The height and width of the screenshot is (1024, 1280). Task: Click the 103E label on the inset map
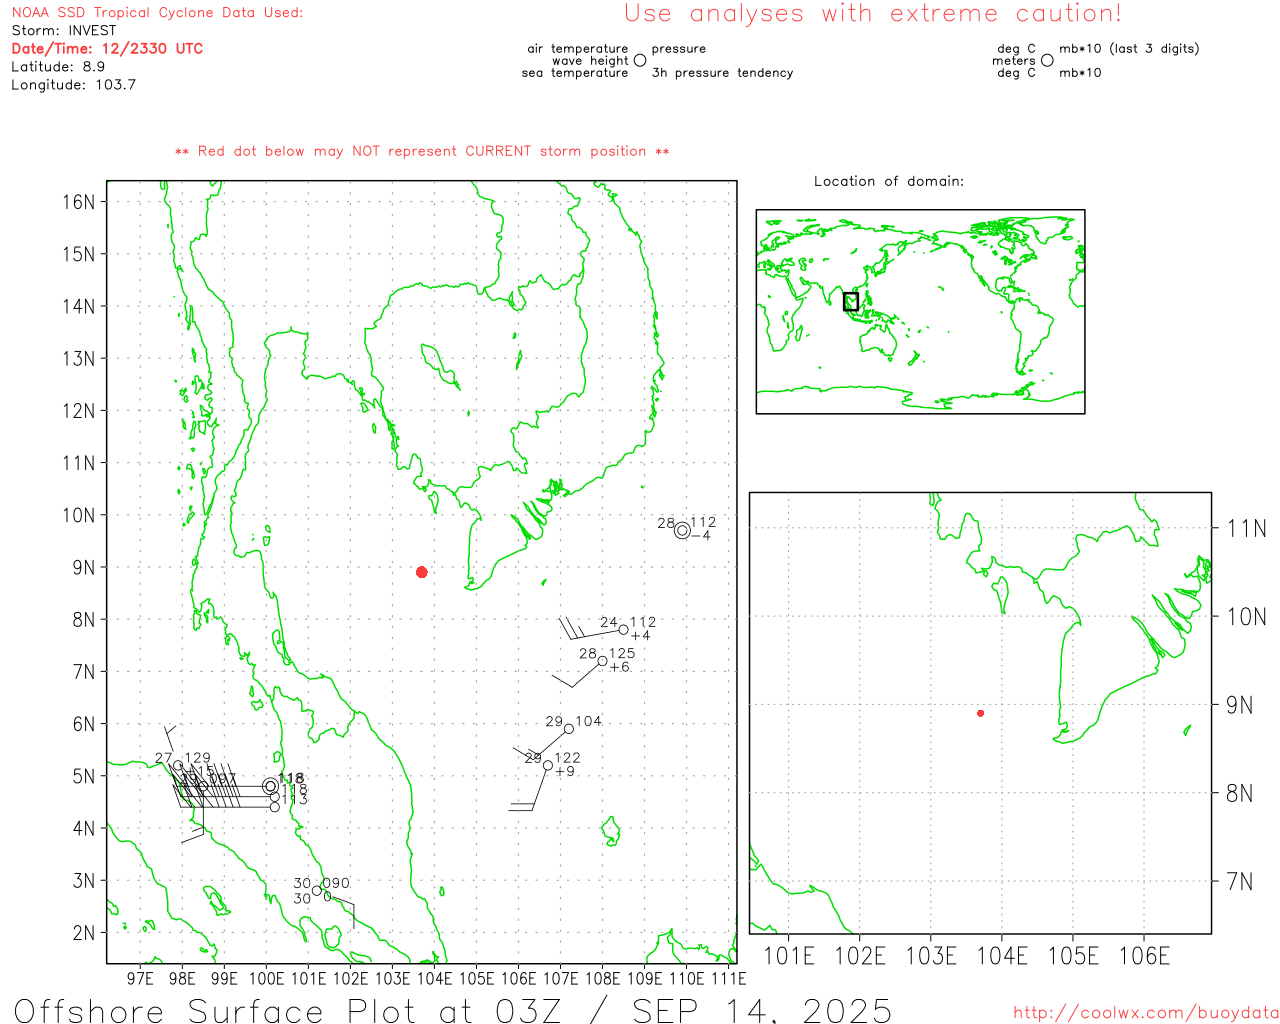[931, 956]
